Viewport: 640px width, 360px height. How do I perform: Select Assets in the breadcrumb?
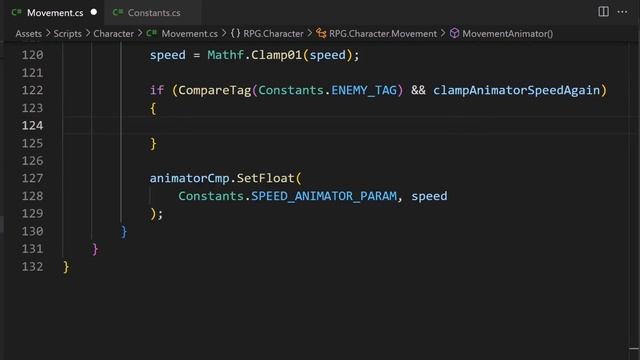[x=29, y=34]
